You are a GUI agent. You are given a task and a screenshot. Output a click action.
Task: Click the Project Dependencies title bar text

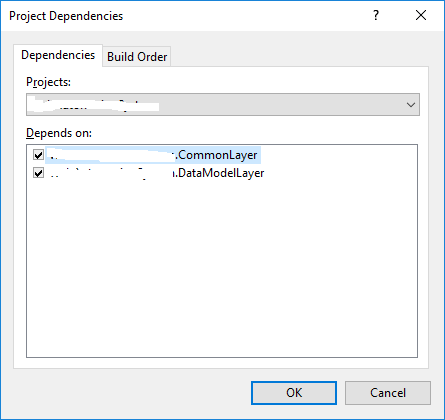point(66,16)
